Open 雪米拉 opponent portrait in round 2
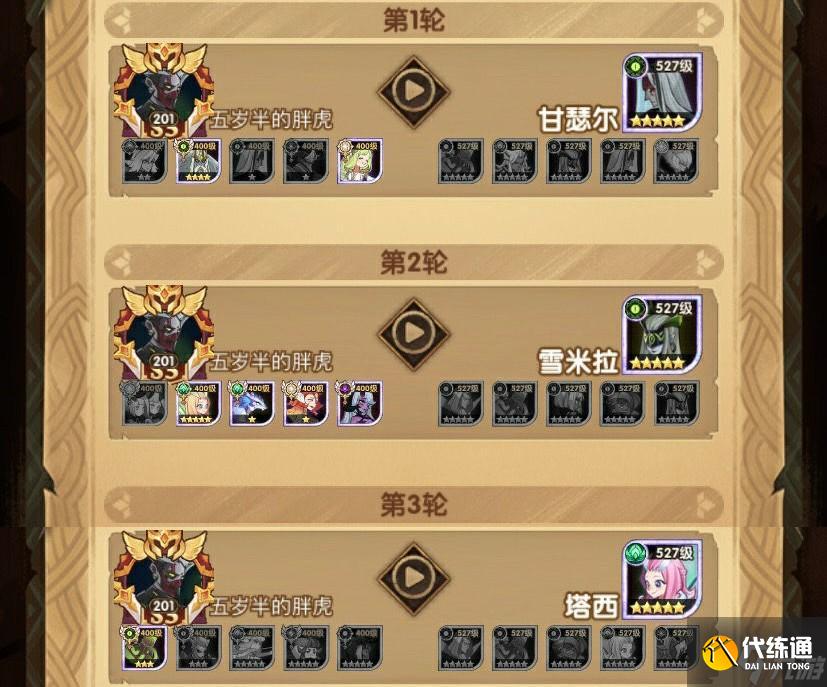This screenshot has width=827, height=687. pos(662,334)
